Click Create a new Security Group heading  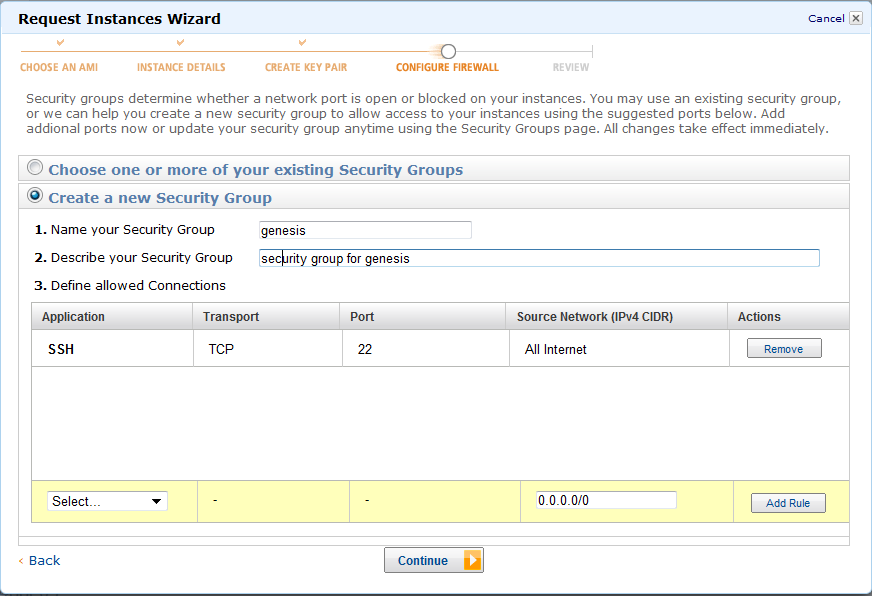coord(160,198)
